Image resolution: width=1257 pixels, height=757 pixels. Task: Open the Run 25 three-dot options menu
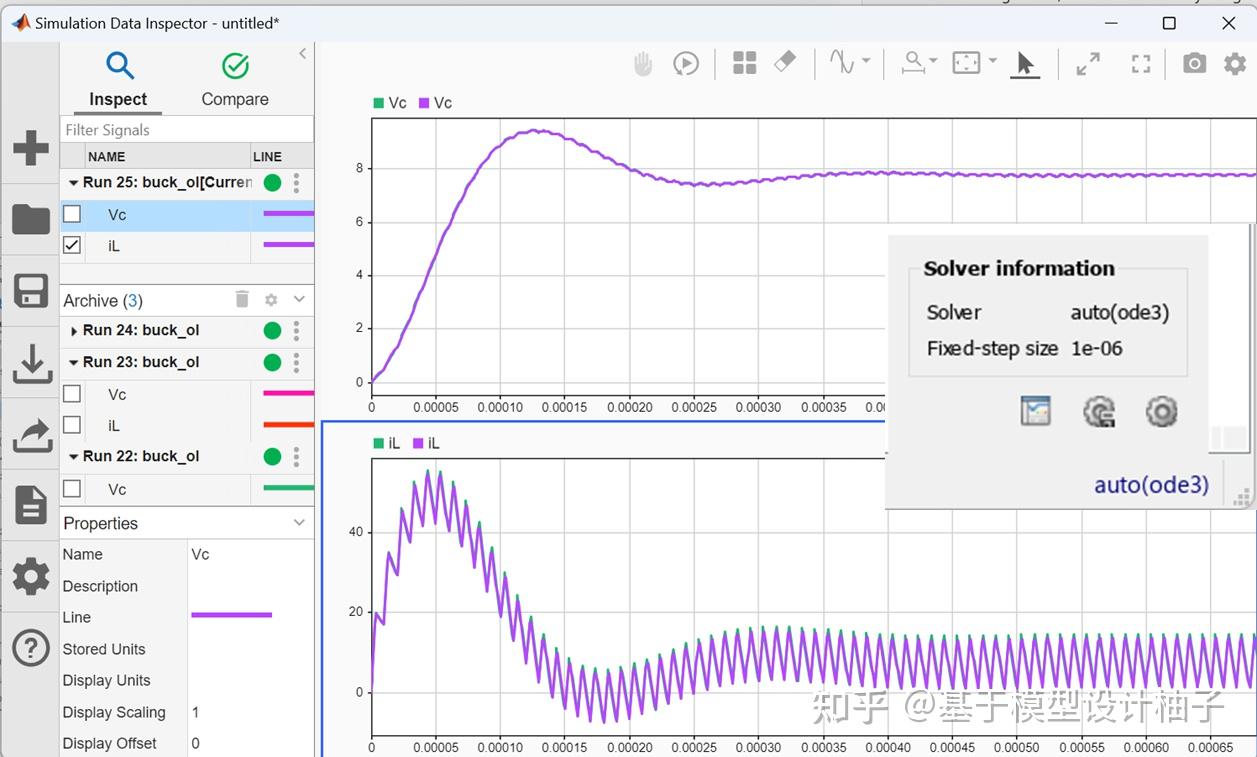[296, 183]
